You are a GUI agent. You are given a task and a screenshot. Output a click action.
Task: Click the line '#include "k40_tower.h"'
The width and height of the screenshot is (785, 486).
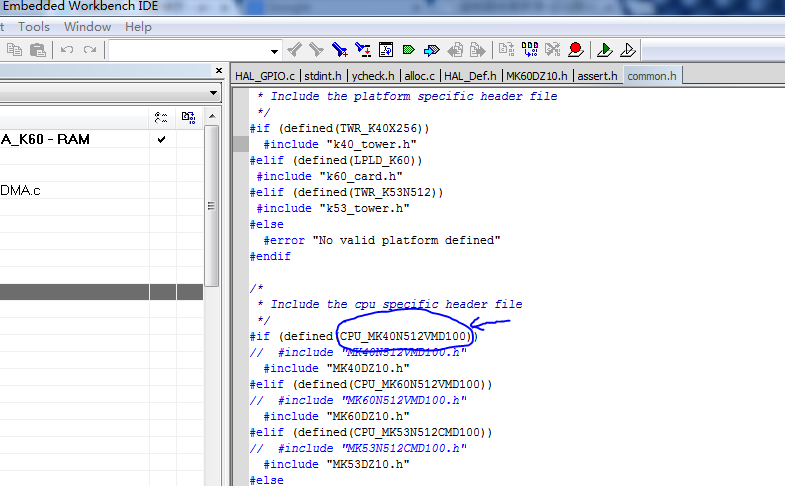coord(340,144)
